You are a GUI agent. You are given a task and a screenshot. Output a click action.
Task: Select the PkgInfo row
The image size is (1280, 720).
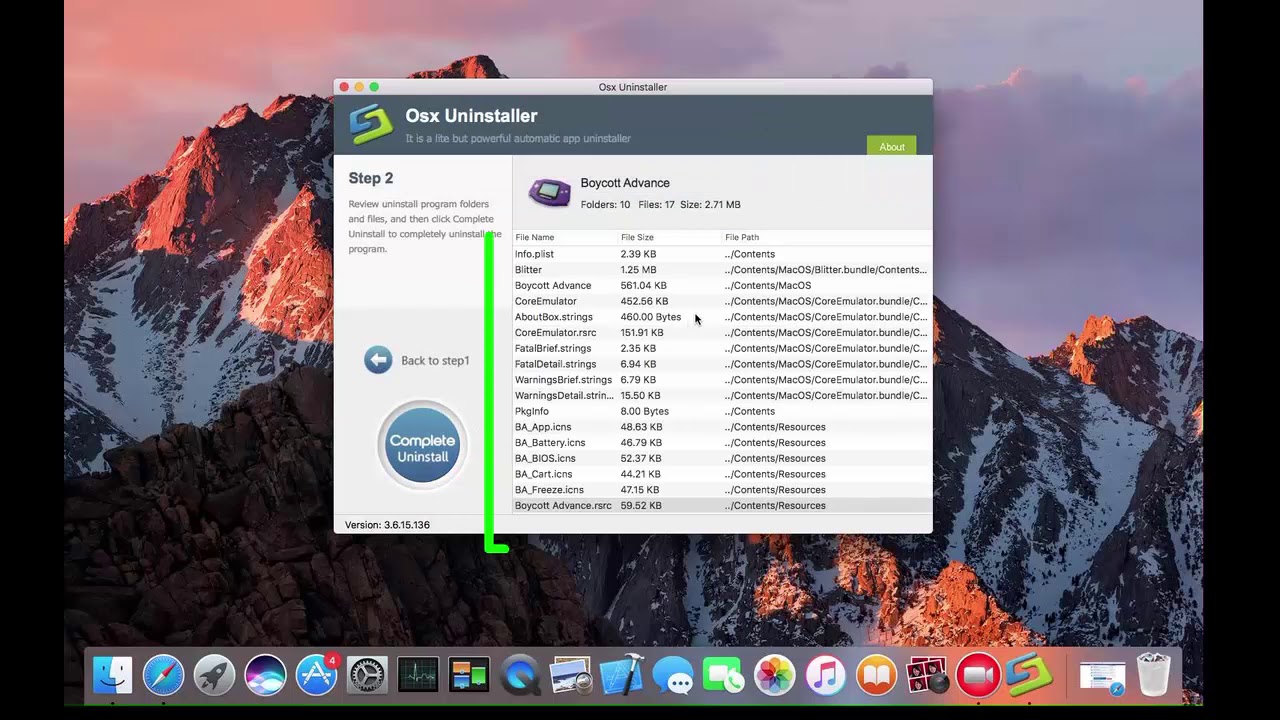(x=722, y=411)
